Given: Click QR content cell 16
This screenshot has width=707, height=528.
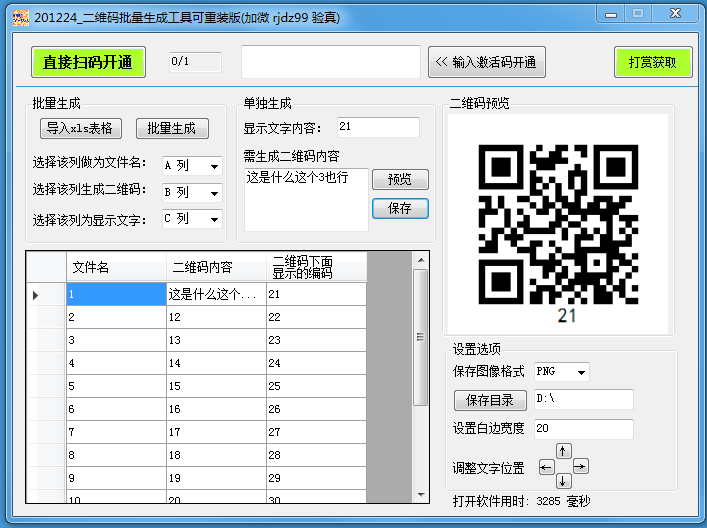Looking at the screenshot, I should (216, 409).
